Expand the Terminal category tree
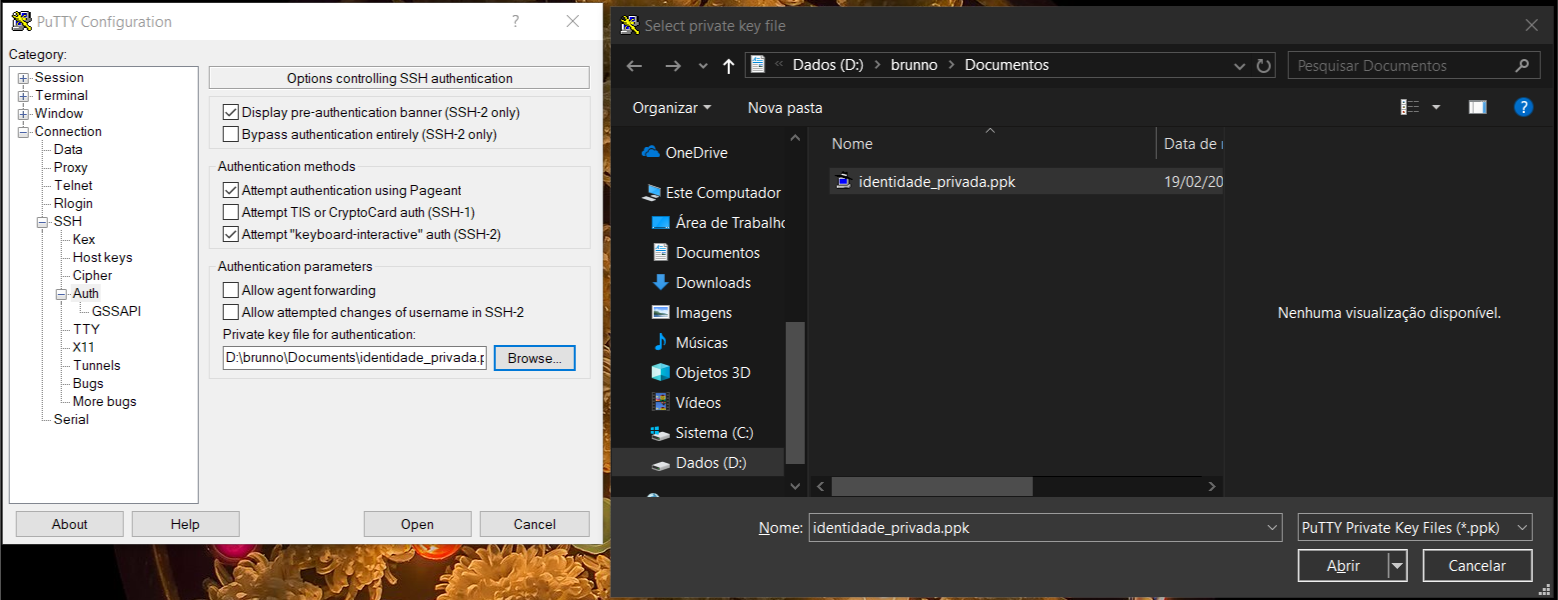 pyautogui.click(x=22, y=95)
